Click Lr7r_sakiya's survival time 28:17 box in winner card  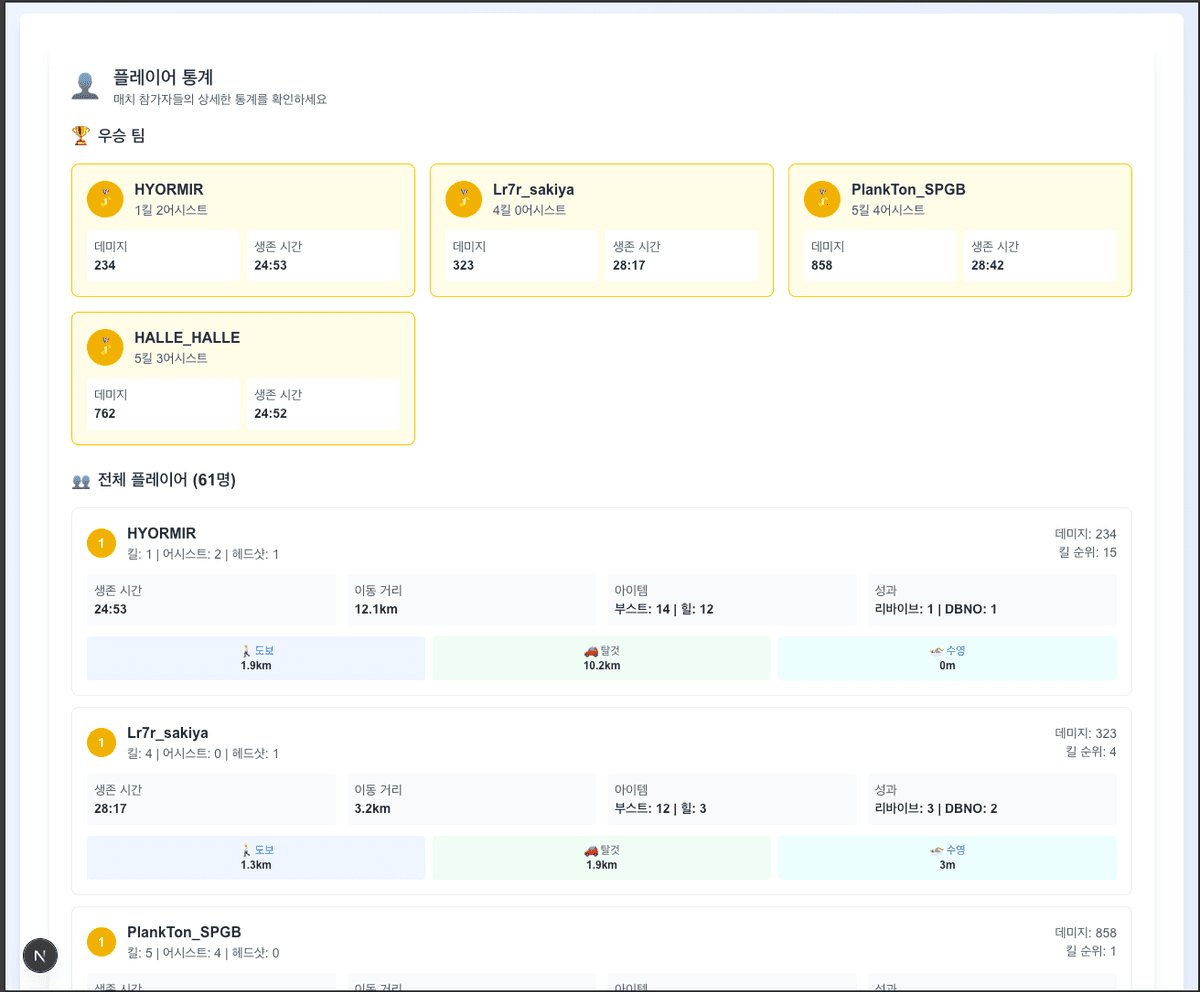681,256
